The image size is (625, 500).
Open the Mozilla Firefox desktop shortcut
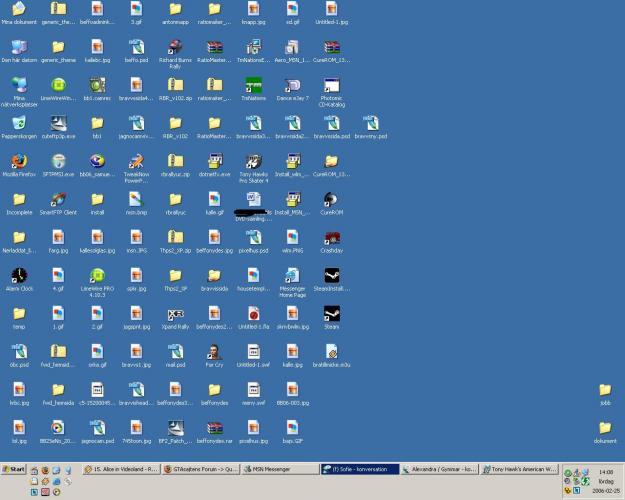[x=18, y=161]
